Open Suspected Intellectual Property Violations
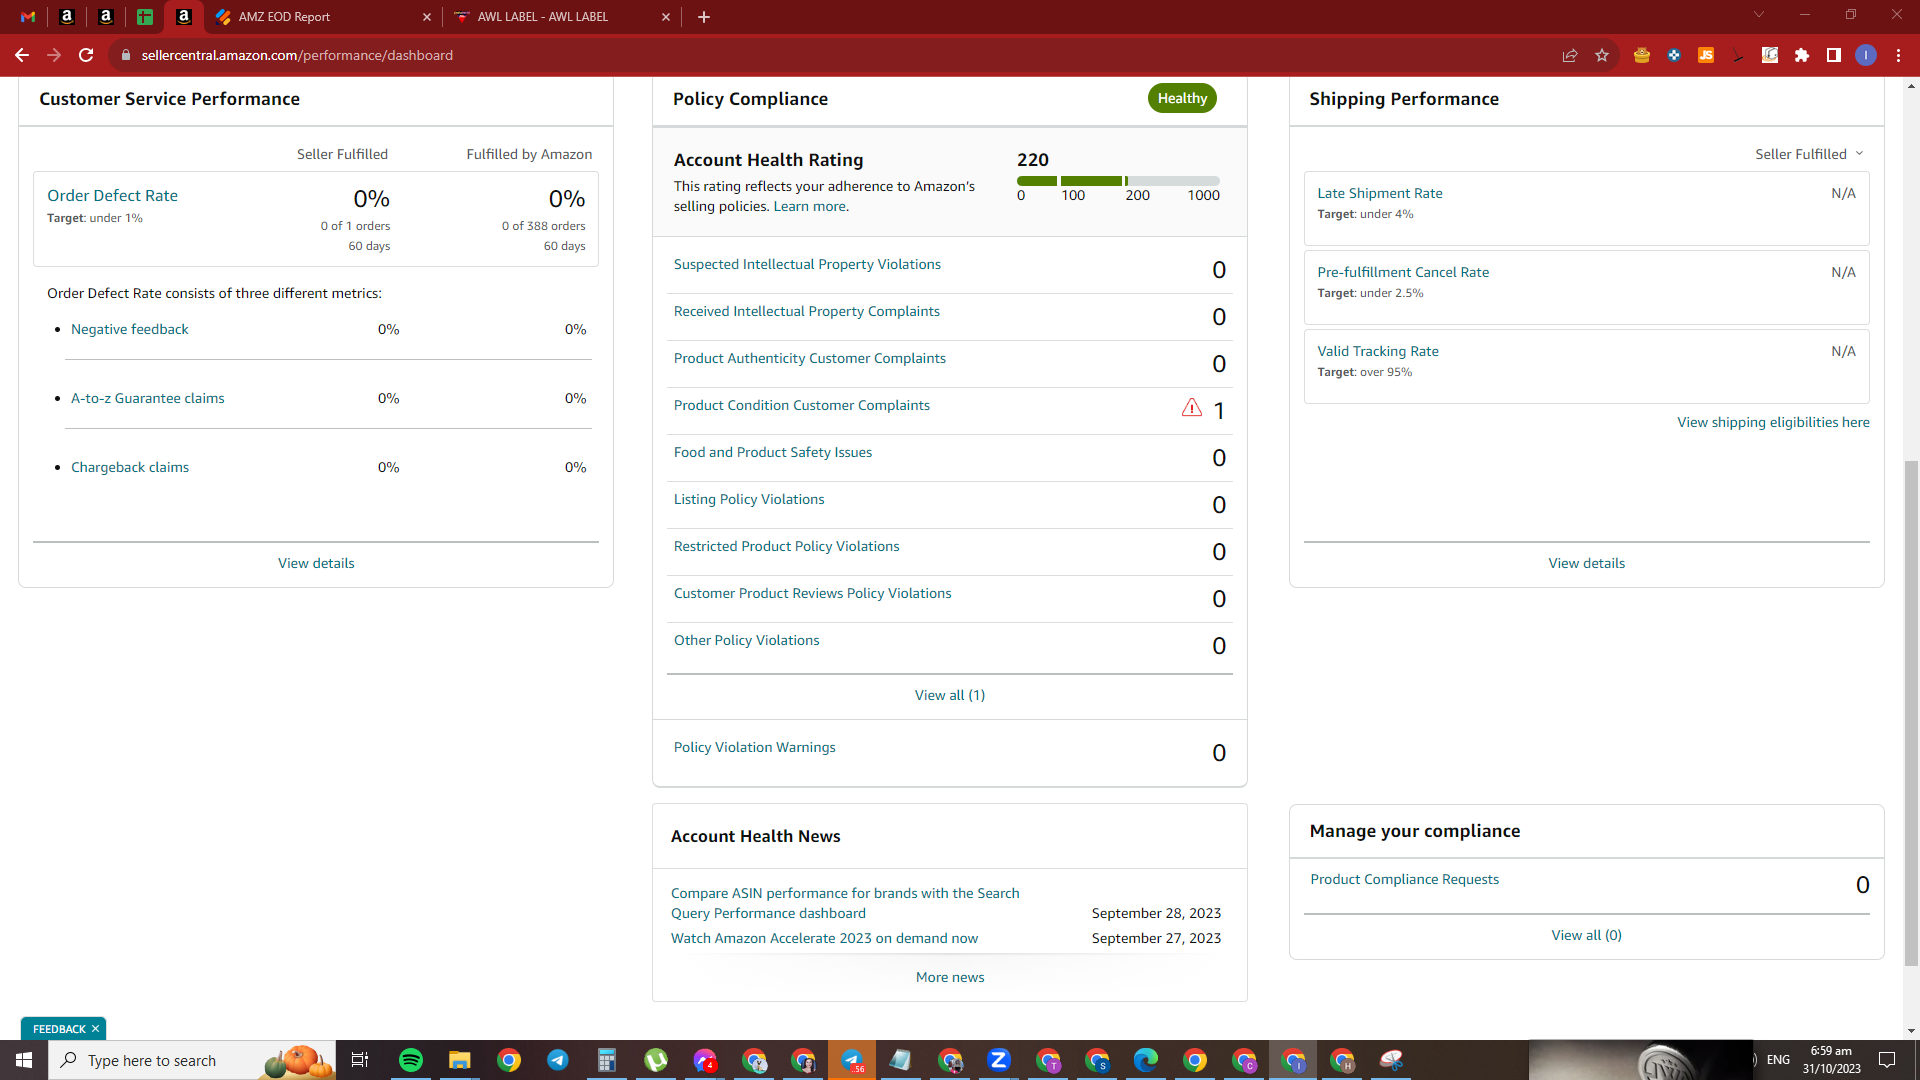This screenshot has height=1080, width=1920. [807, 264]
